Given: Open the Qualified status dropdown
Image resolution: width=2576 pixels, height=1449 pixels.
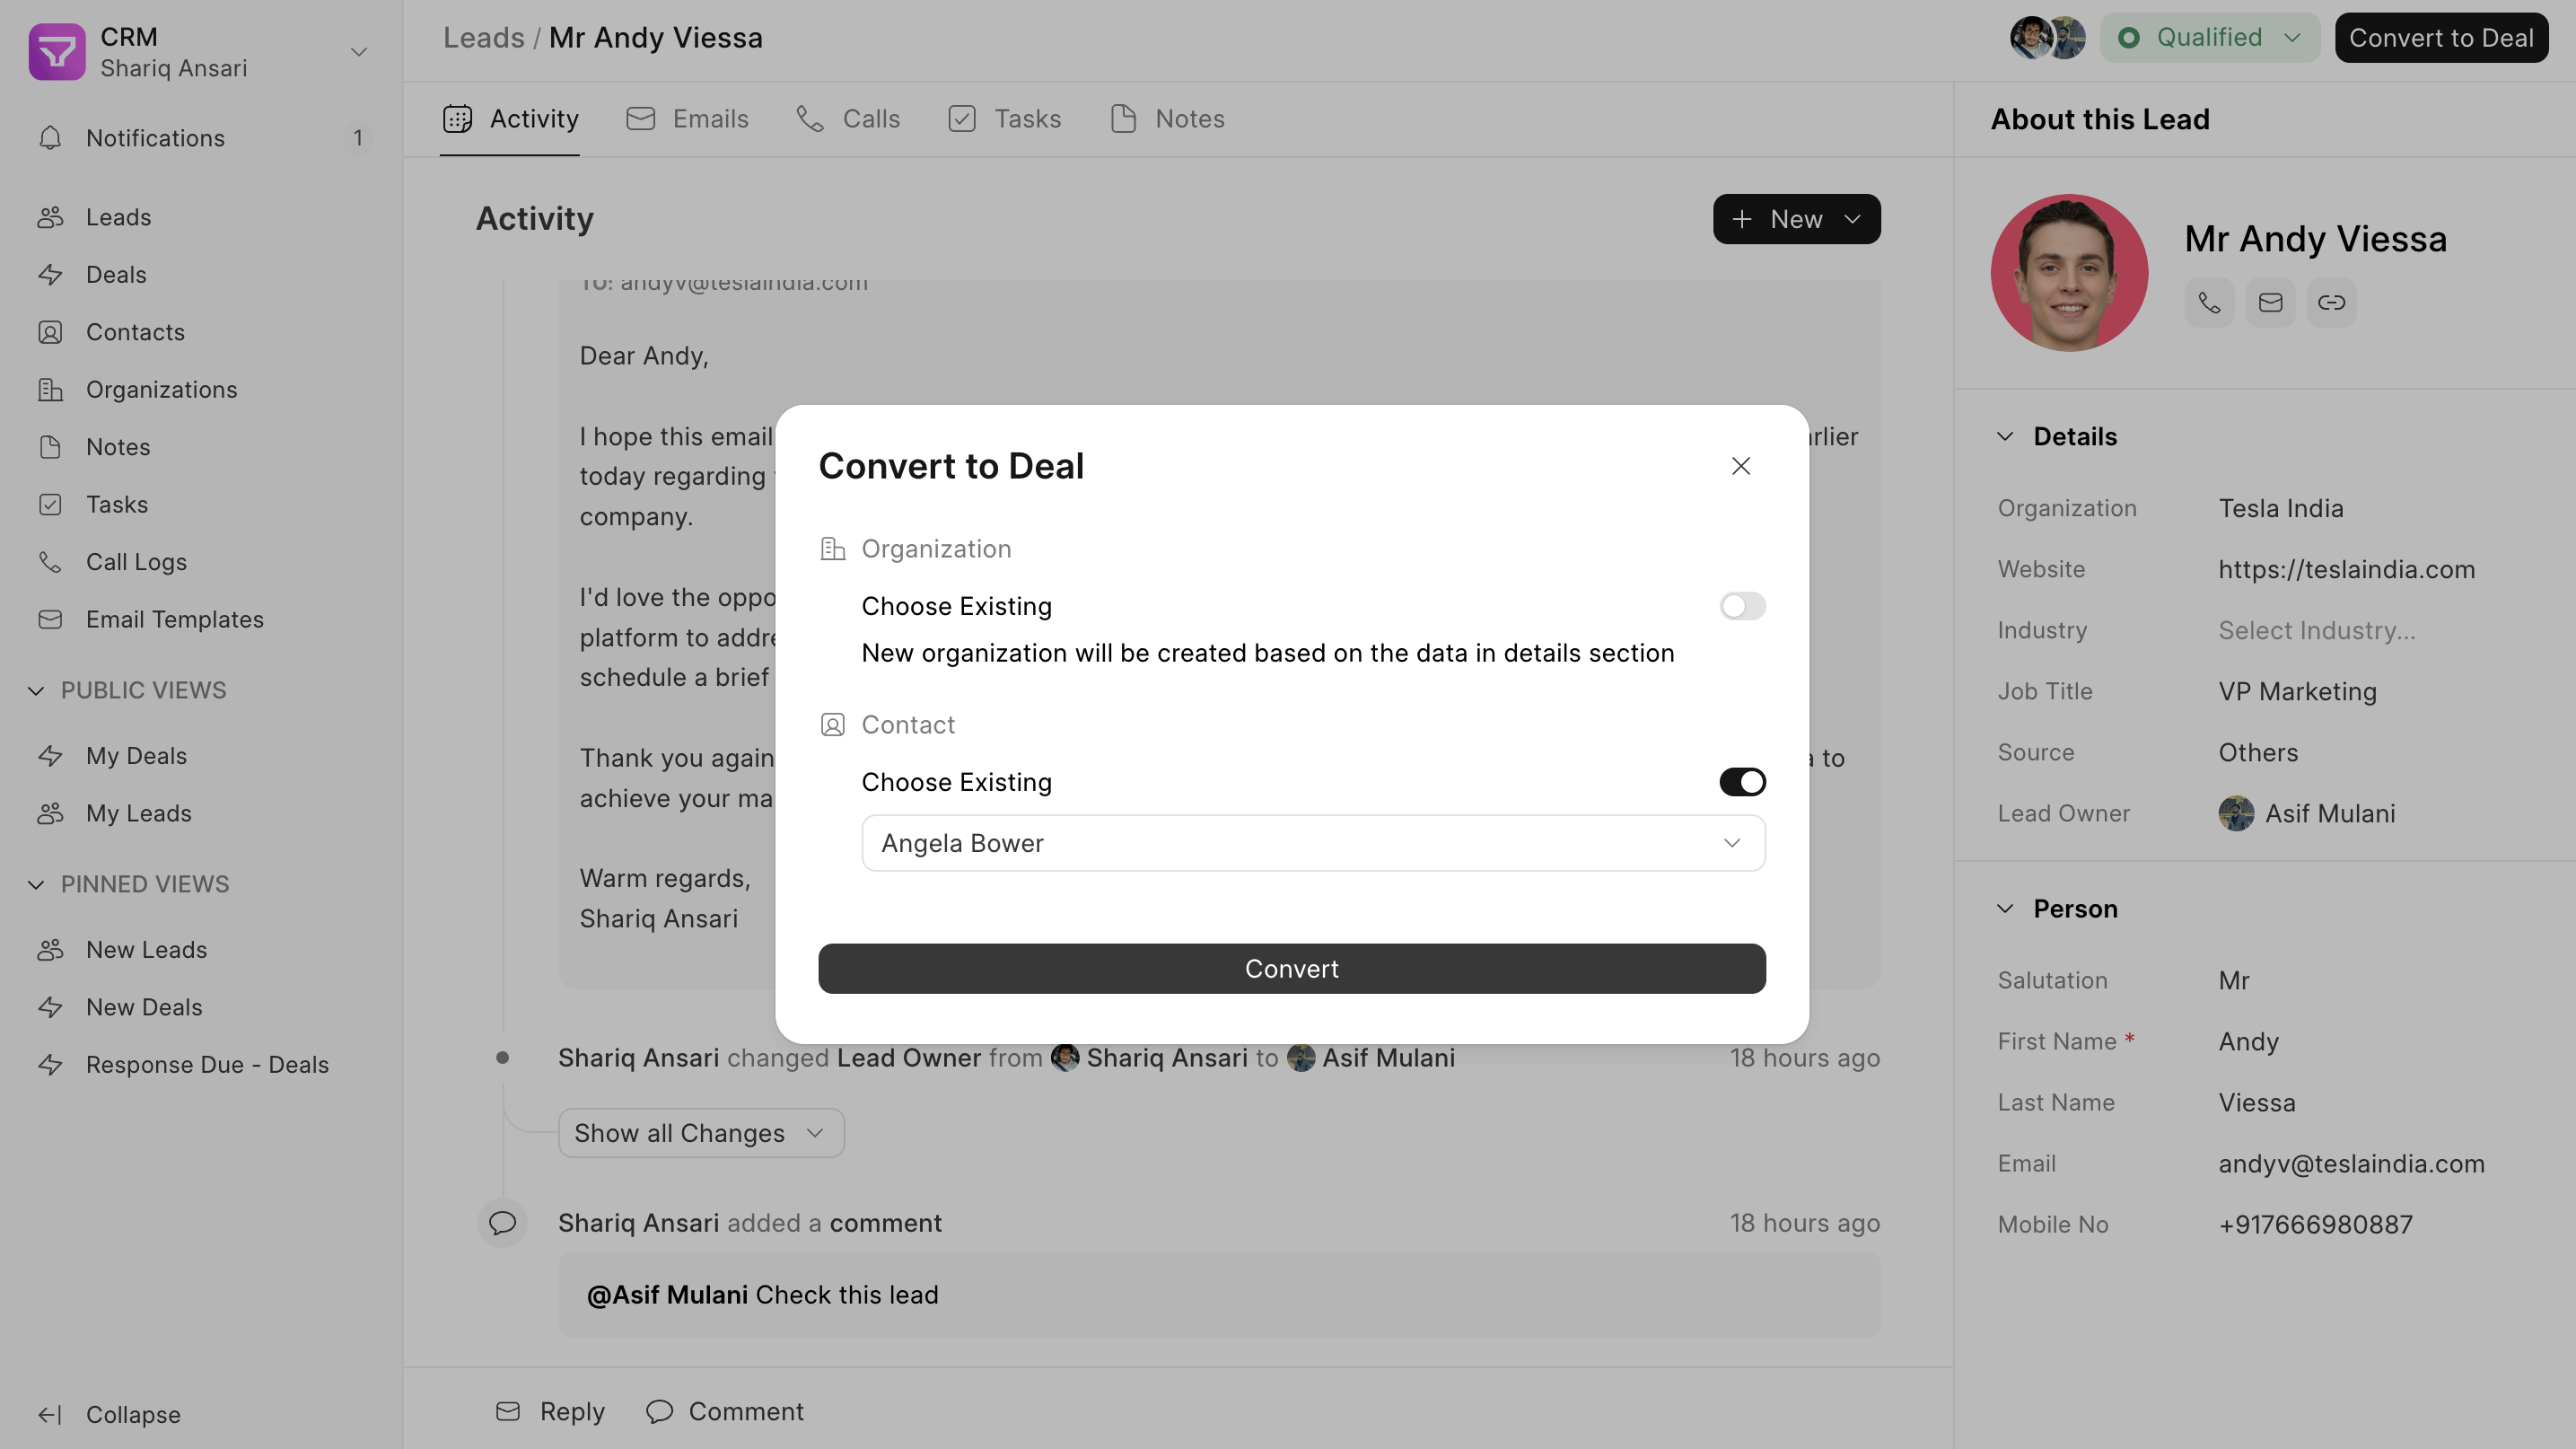Looking at the screenshot, I should click(x=2209, y=38).
